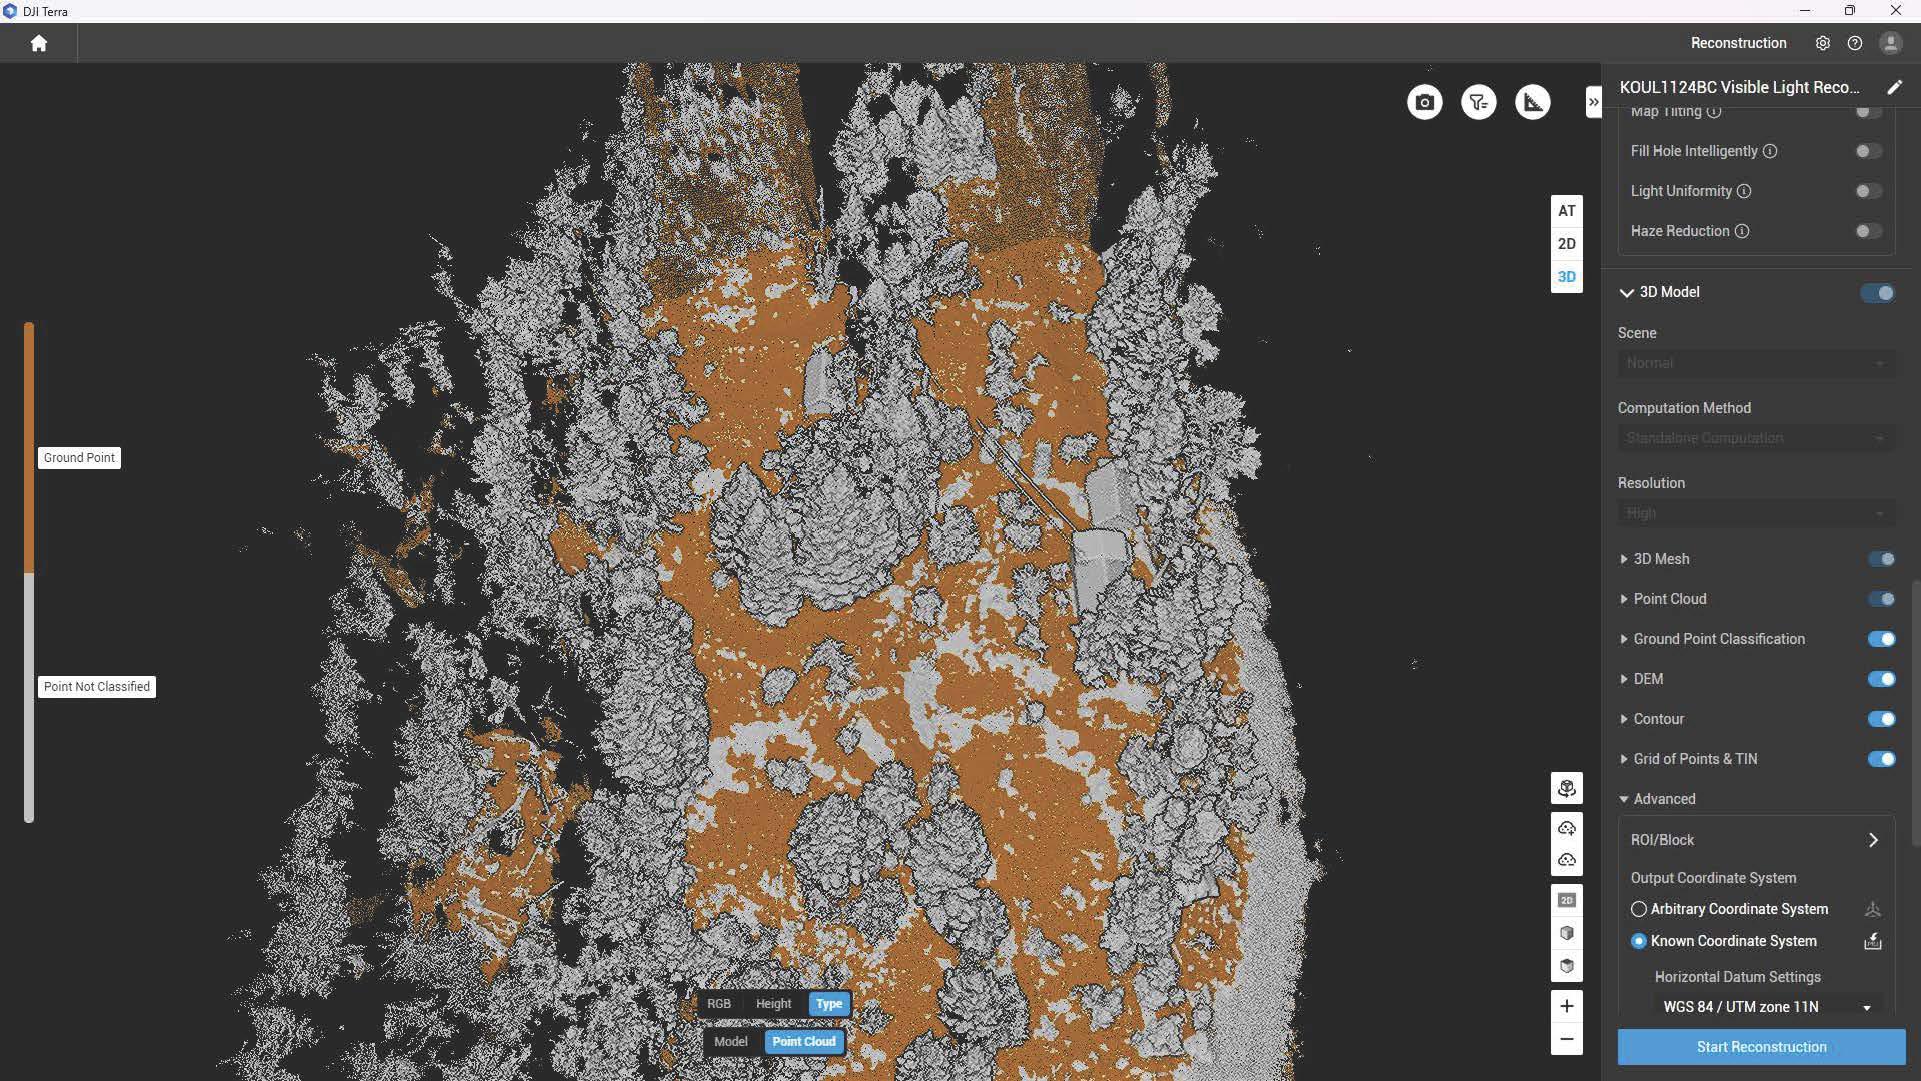Collapse the right panel with double-arrow icon
Image resolution: width=1921 pixels, height=1081 pixels.
(1593, 102)
